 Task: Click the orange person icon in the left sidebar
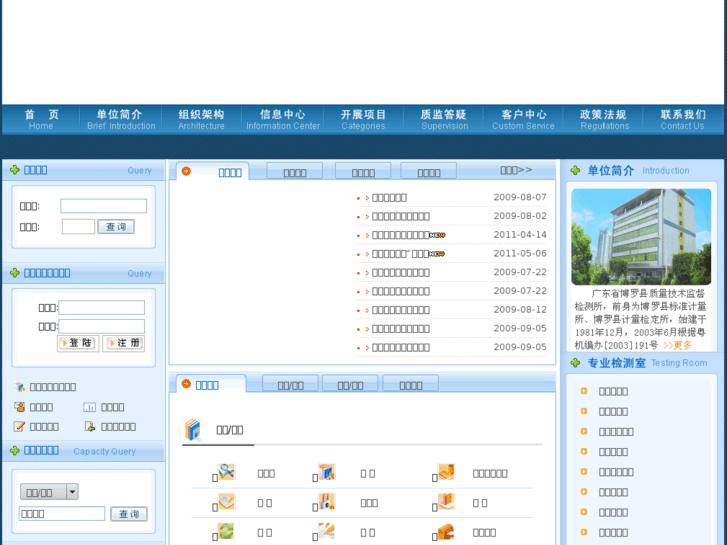click(19, 407)
